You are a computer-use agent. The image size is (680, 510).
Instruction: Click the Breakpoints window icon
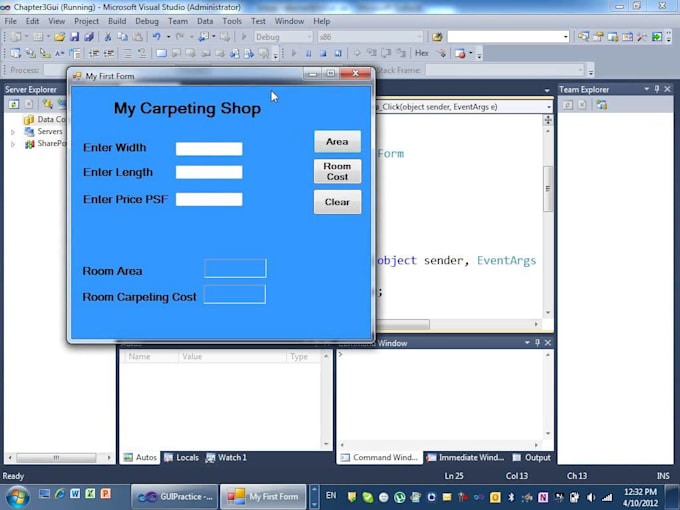pyautogui.click(x=460, y=53)
